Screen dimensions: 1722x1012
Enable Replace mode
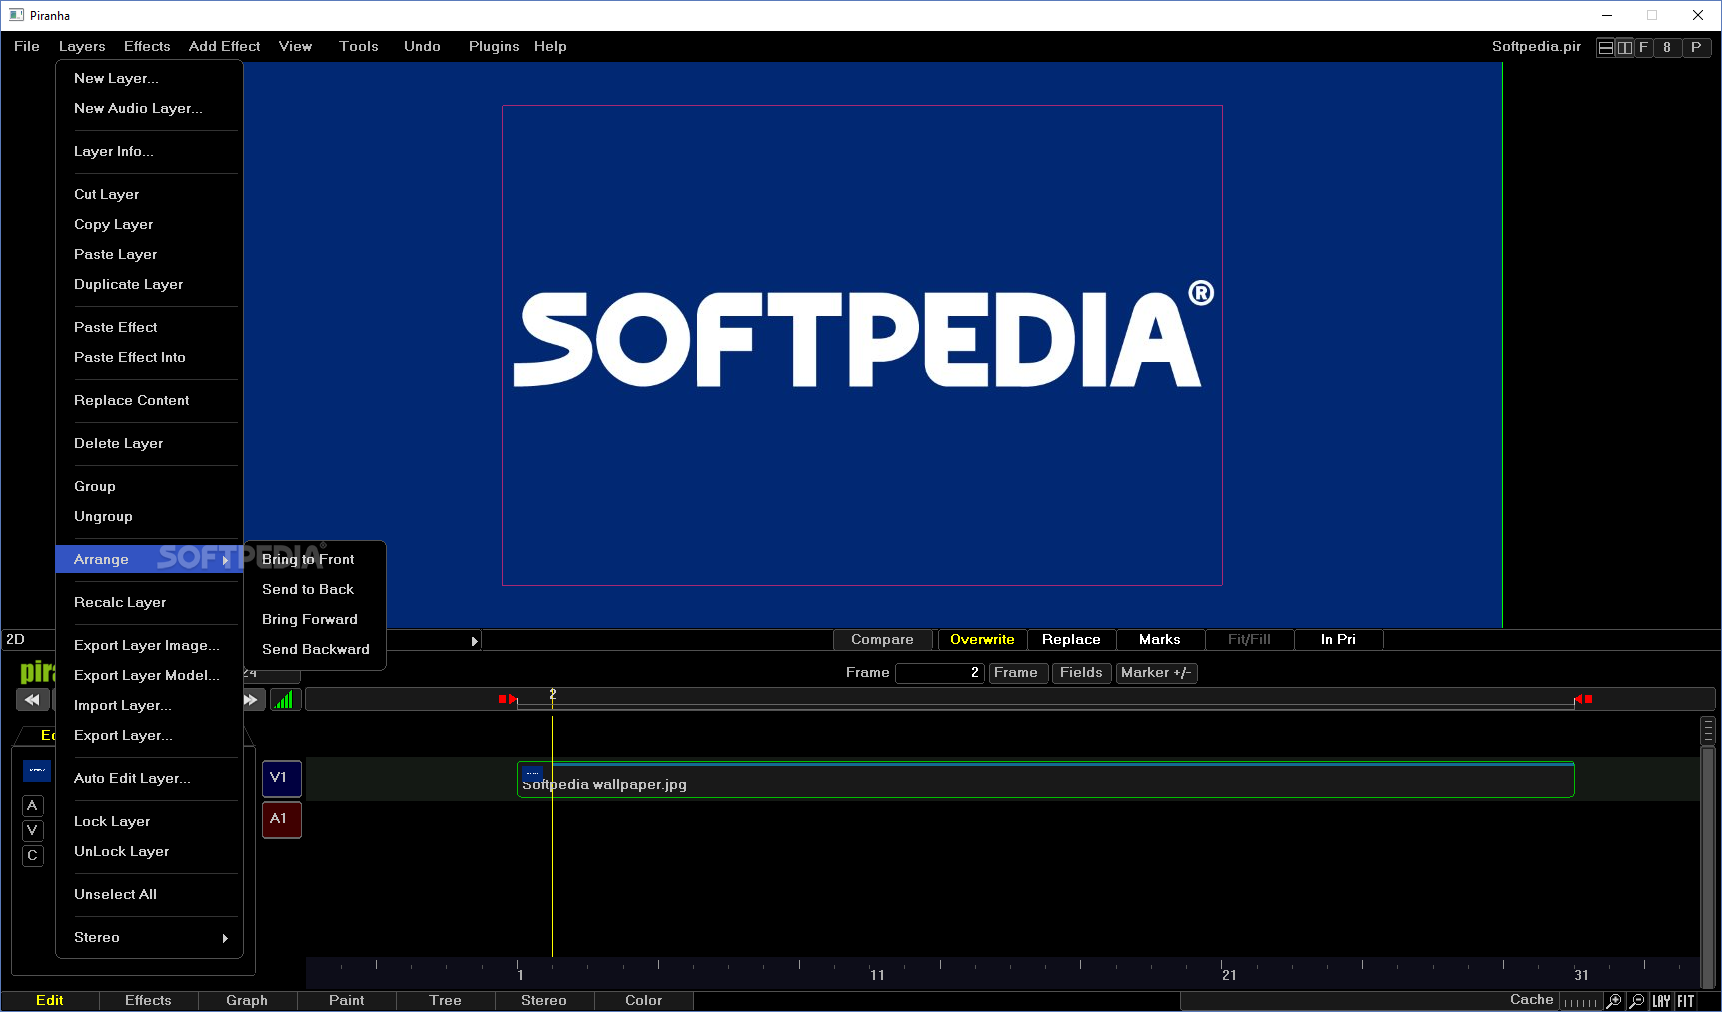[1071, 640]
